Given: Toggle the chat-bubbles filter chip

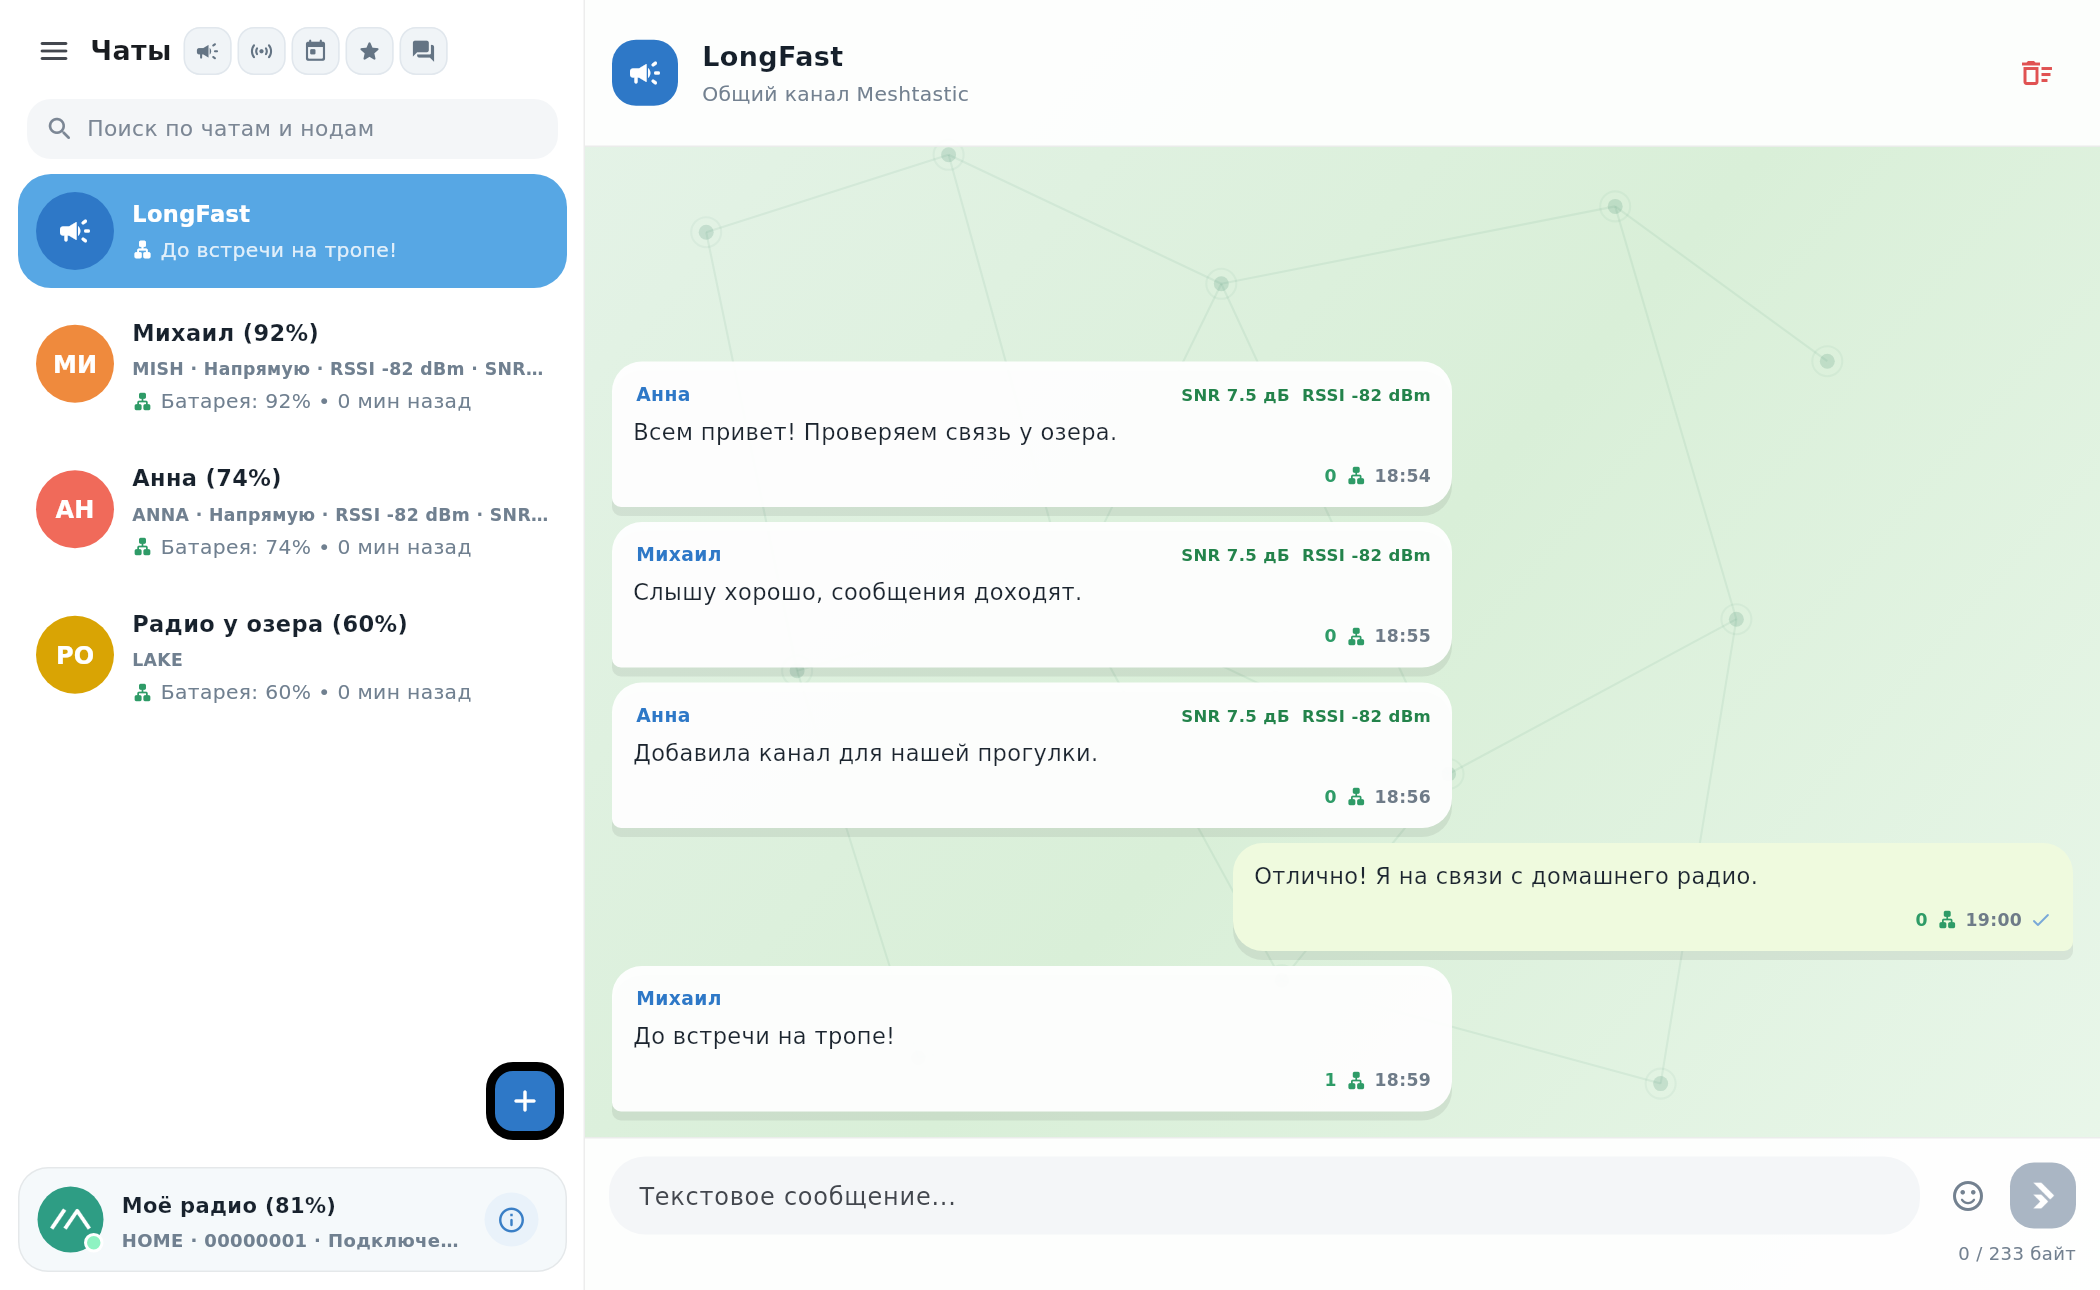Looking at the screenshot, I should pyautogui.click(x=424, y=51).
